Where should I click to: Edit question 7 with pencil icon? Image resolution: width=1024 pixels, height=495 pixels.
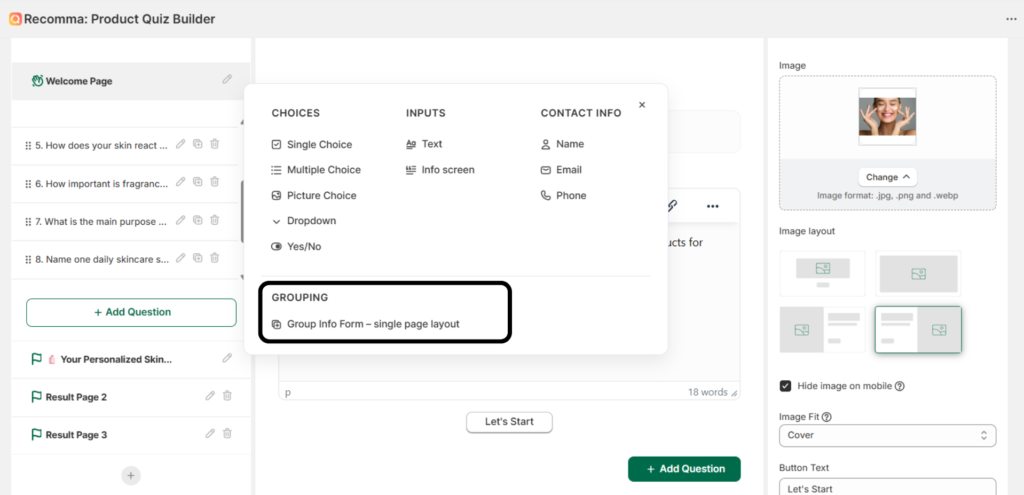tap(181, 220)
